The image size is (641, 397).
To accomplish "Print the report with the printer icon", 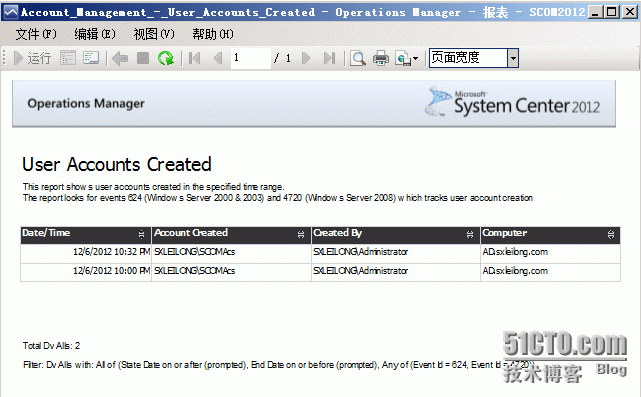I will (x=381, y=58).
